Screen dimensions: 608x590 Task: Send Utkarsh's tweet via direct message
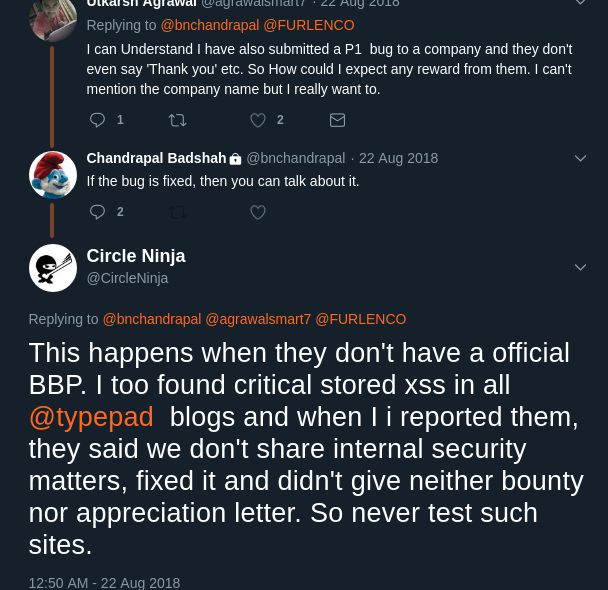tap(337, 120)
